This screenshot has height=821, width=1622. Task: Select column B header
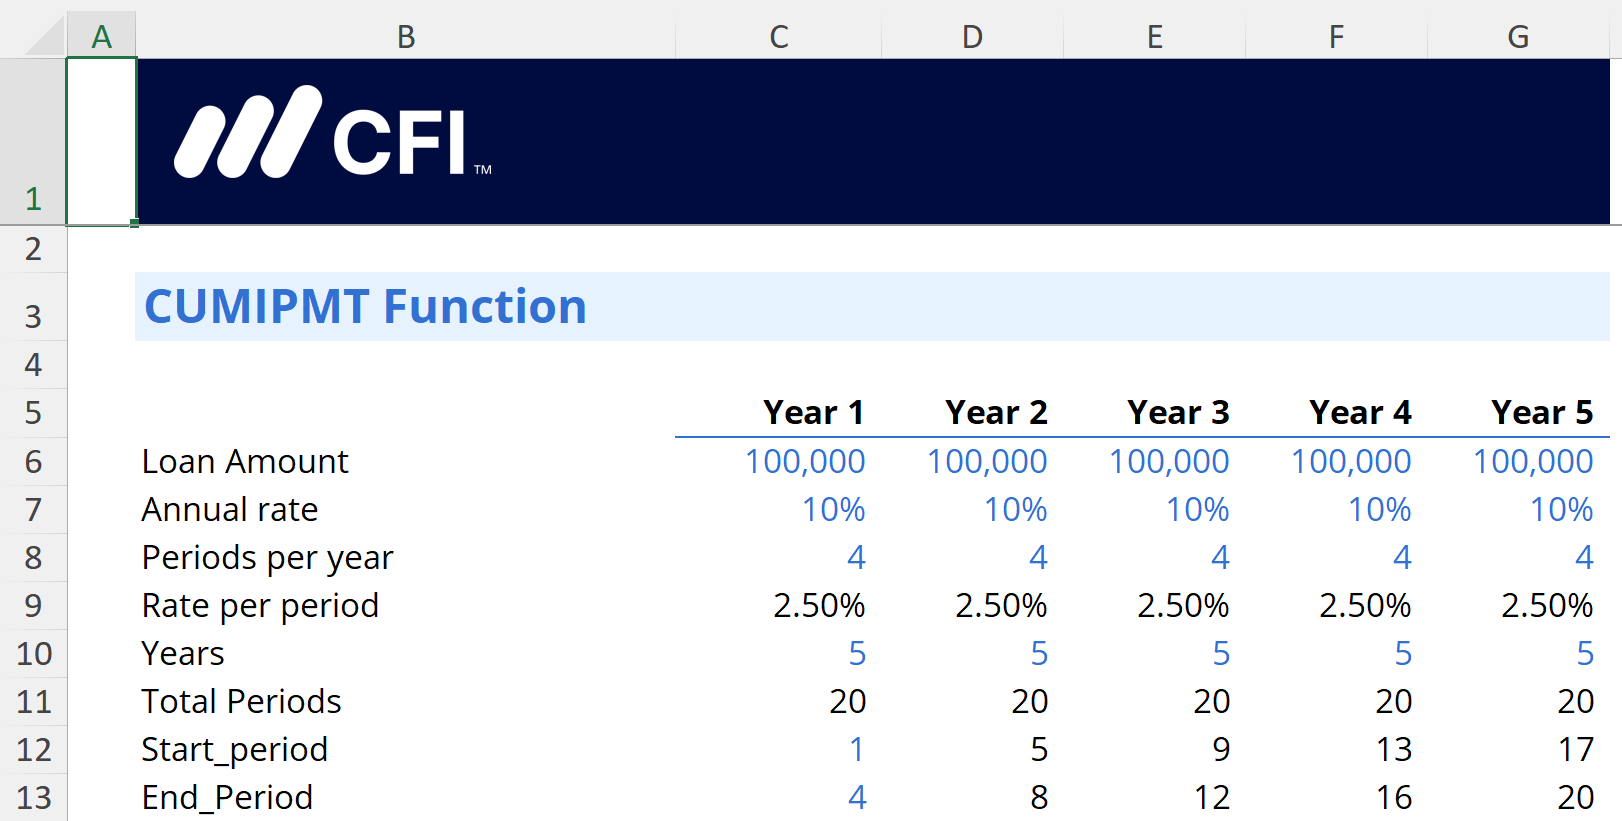click(x=405, y=37)
